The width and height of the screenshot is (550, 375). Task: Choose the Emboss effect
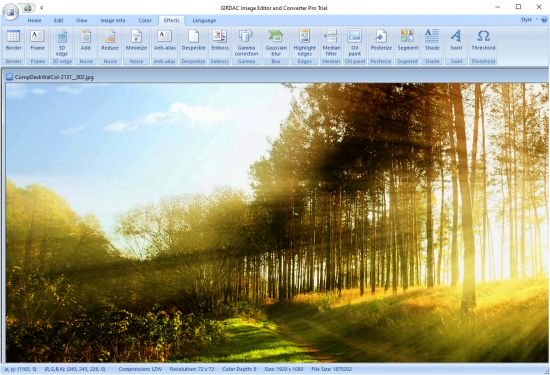tap(220, 41)
